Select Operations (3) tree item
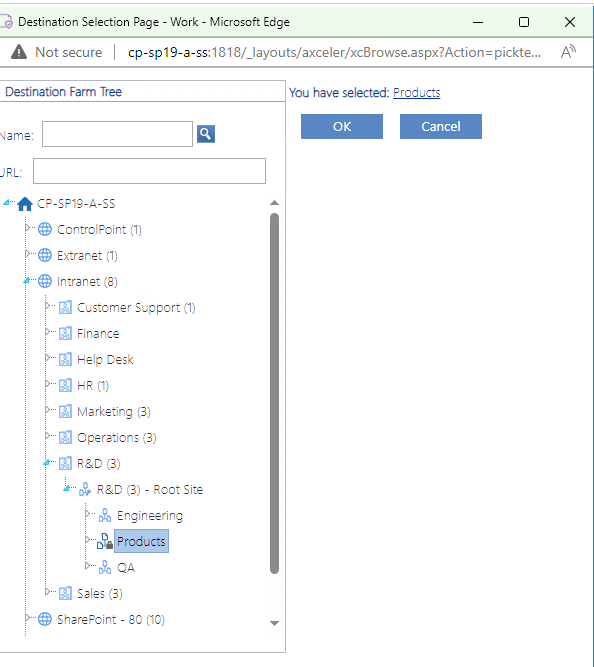Viewport: 594px width, 667px height. tap(117, 438)
